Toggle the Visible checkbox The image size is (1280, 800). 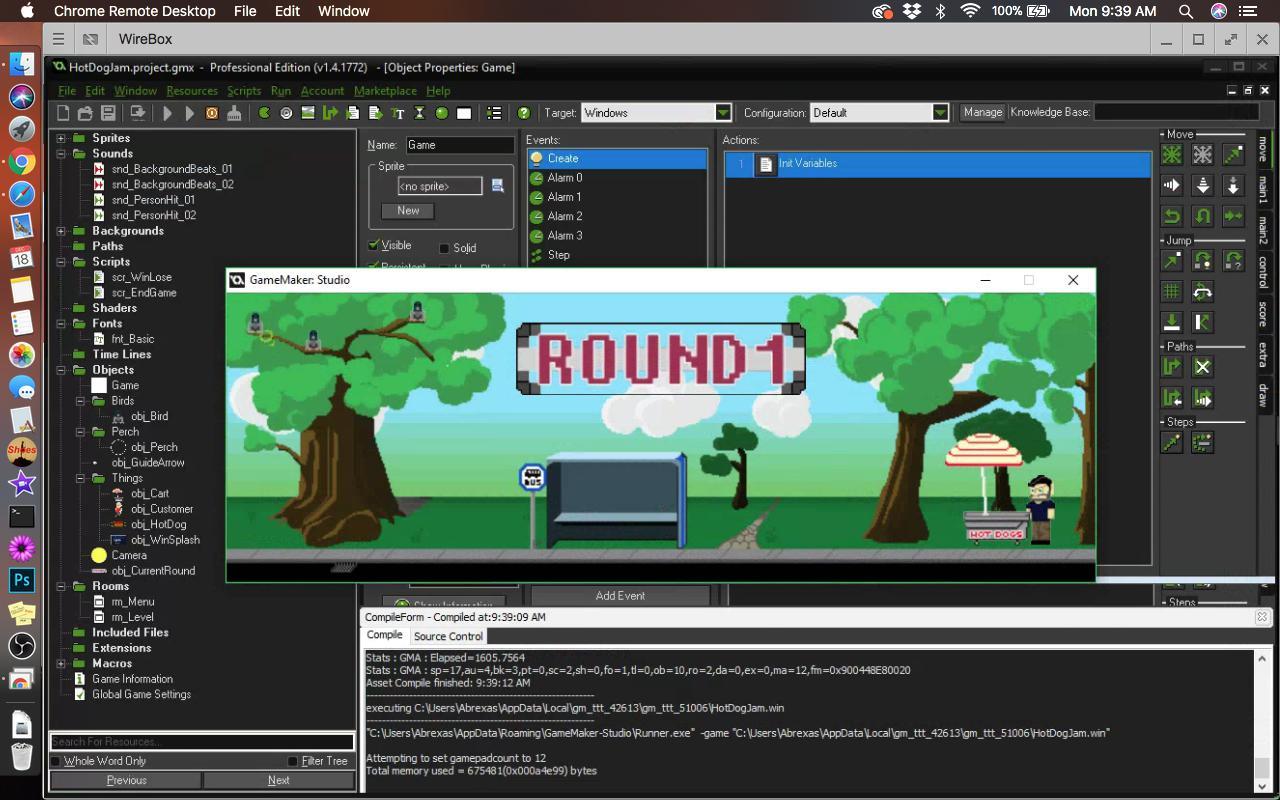point(374,245)
